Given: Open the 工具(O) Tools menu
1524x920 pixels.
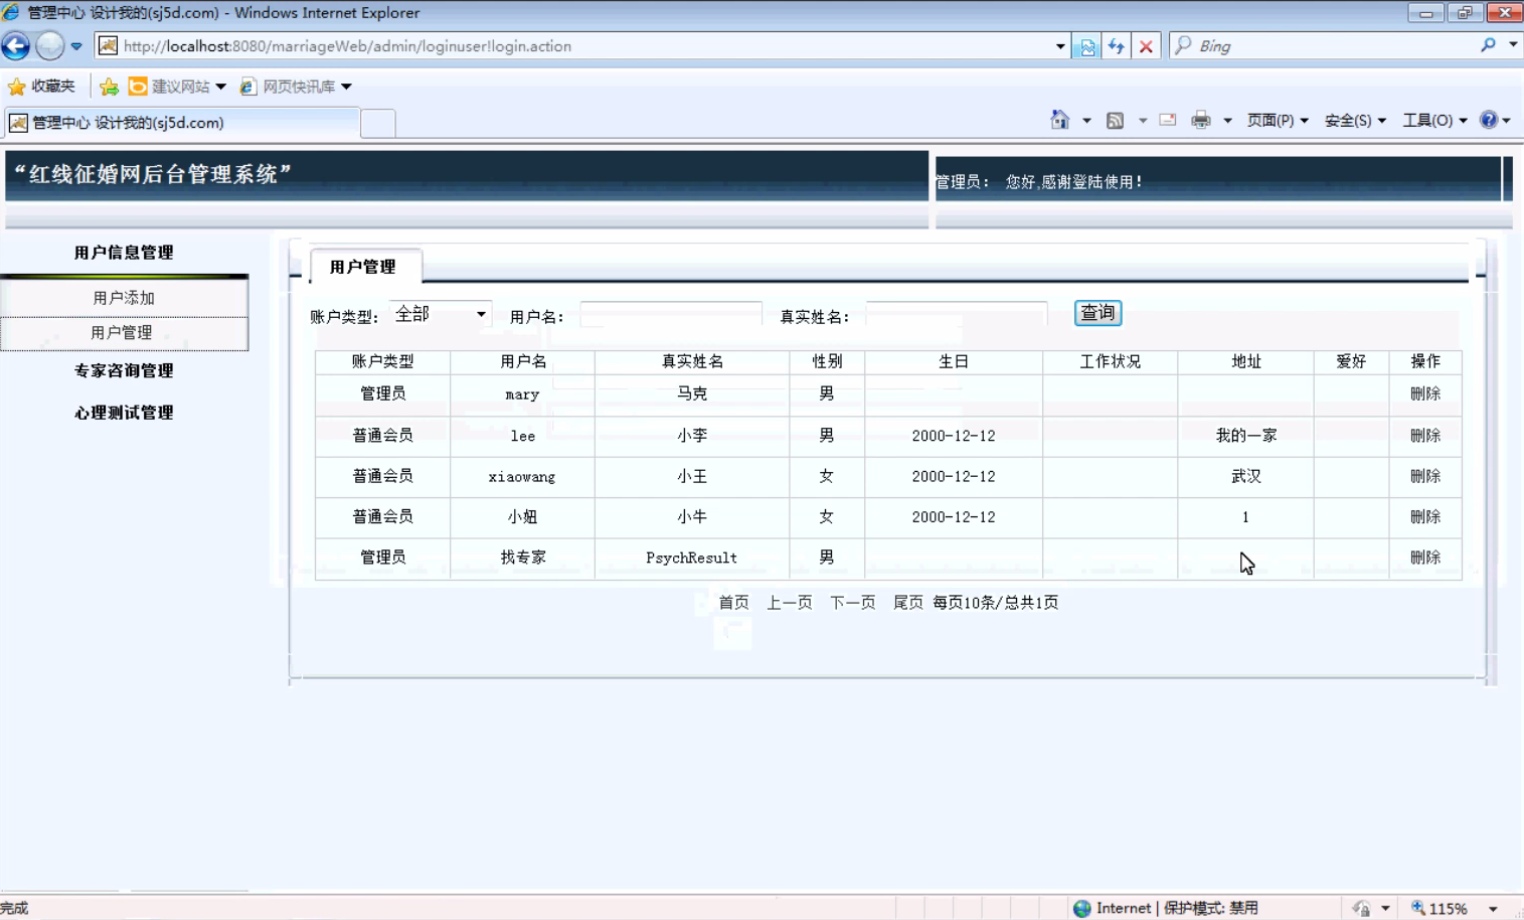Looking at the screenshot, I should (x=1434, y=120).
